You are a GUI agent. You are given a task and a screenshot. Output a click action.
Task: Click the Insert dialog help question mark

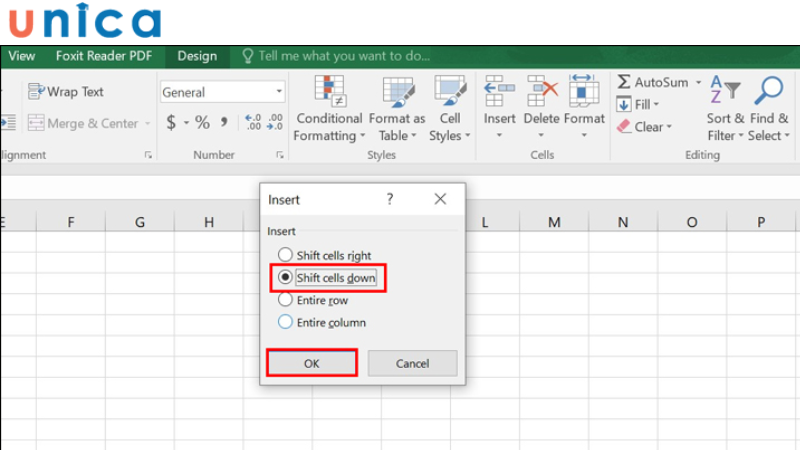390,199
